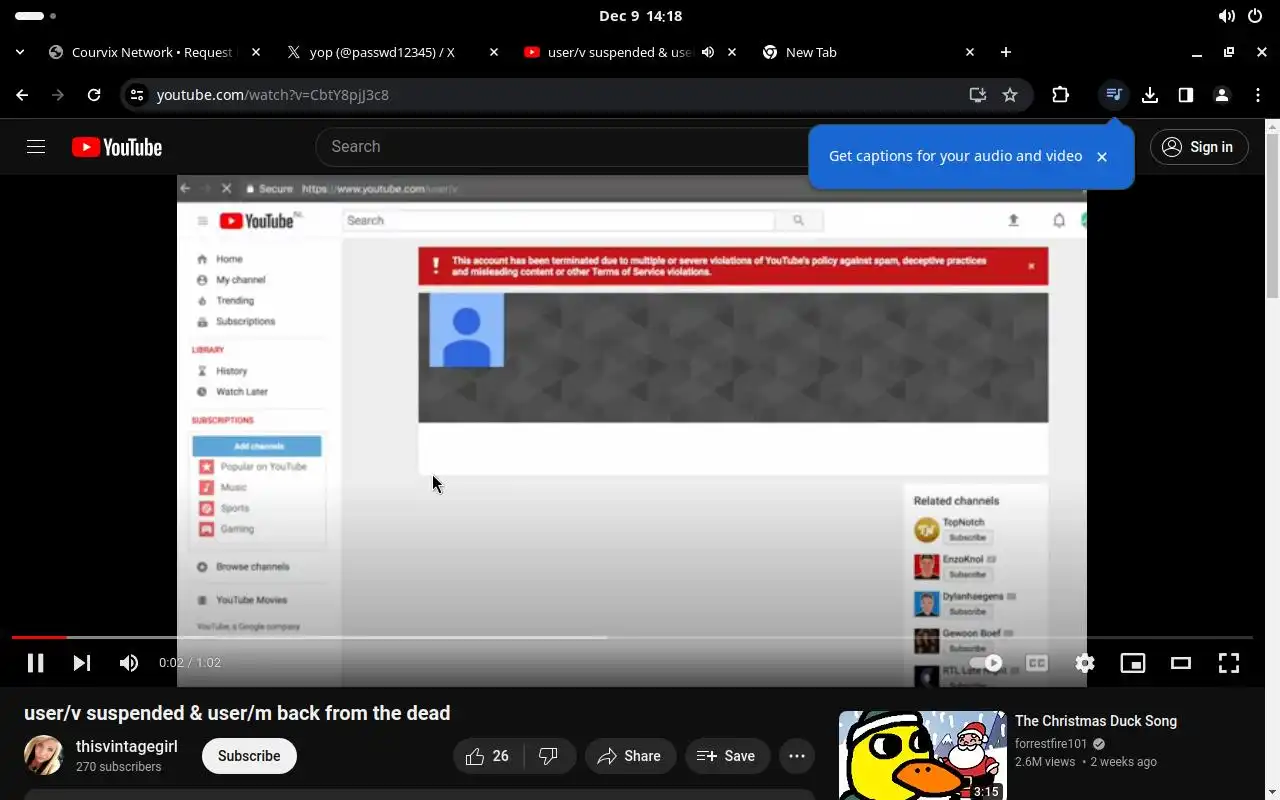Open system volume indicator
Viewport: 1280px width, 800px height.
(x=1227, y=16)
